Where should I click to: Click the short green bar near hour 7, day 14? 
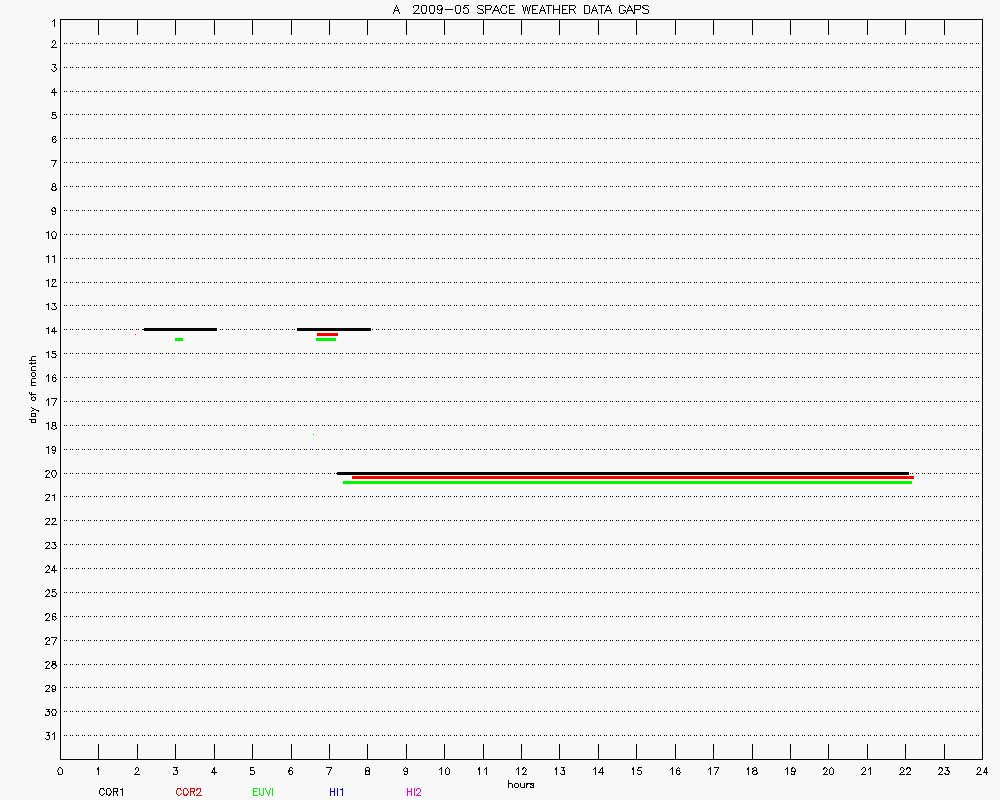(326, 339)
